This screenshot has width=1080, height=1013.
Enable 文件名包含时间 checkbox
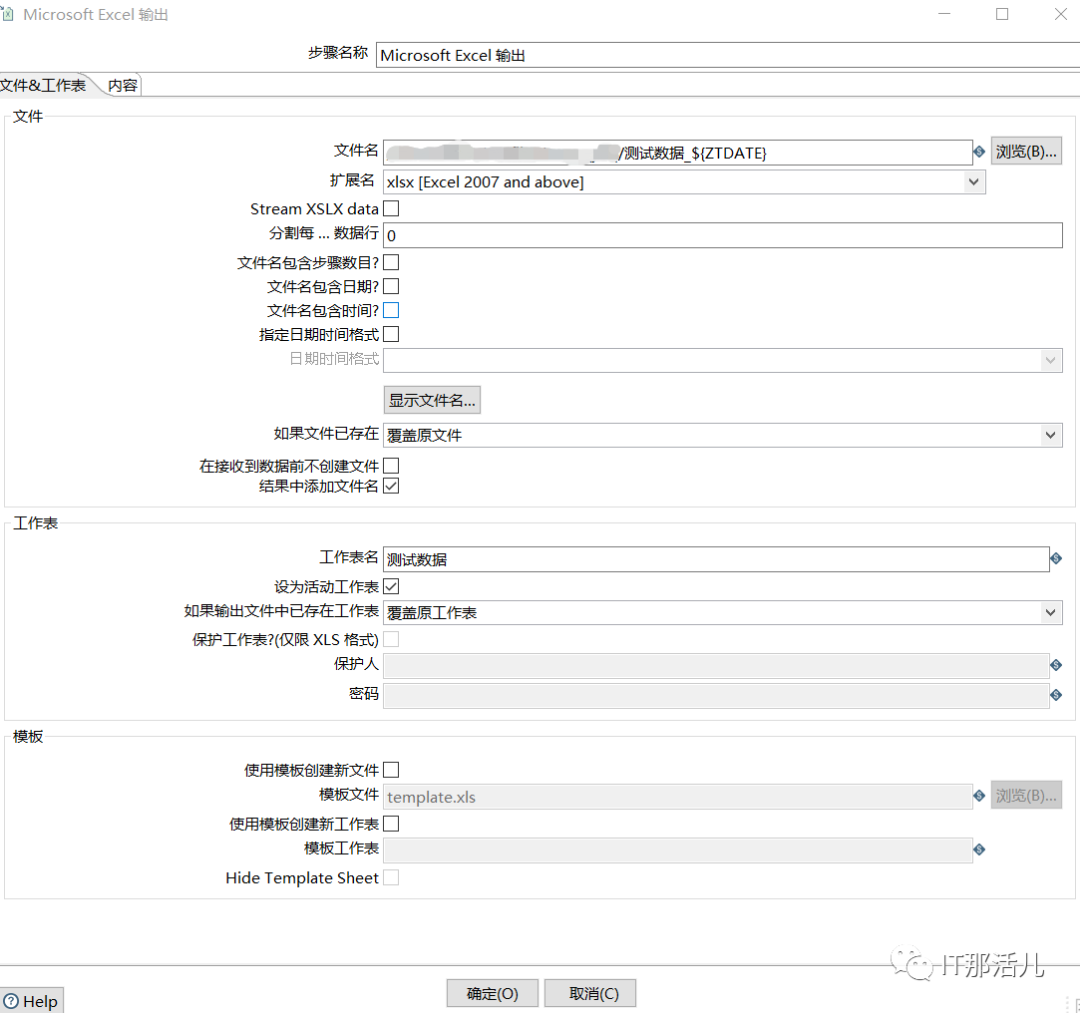[391, 311]
